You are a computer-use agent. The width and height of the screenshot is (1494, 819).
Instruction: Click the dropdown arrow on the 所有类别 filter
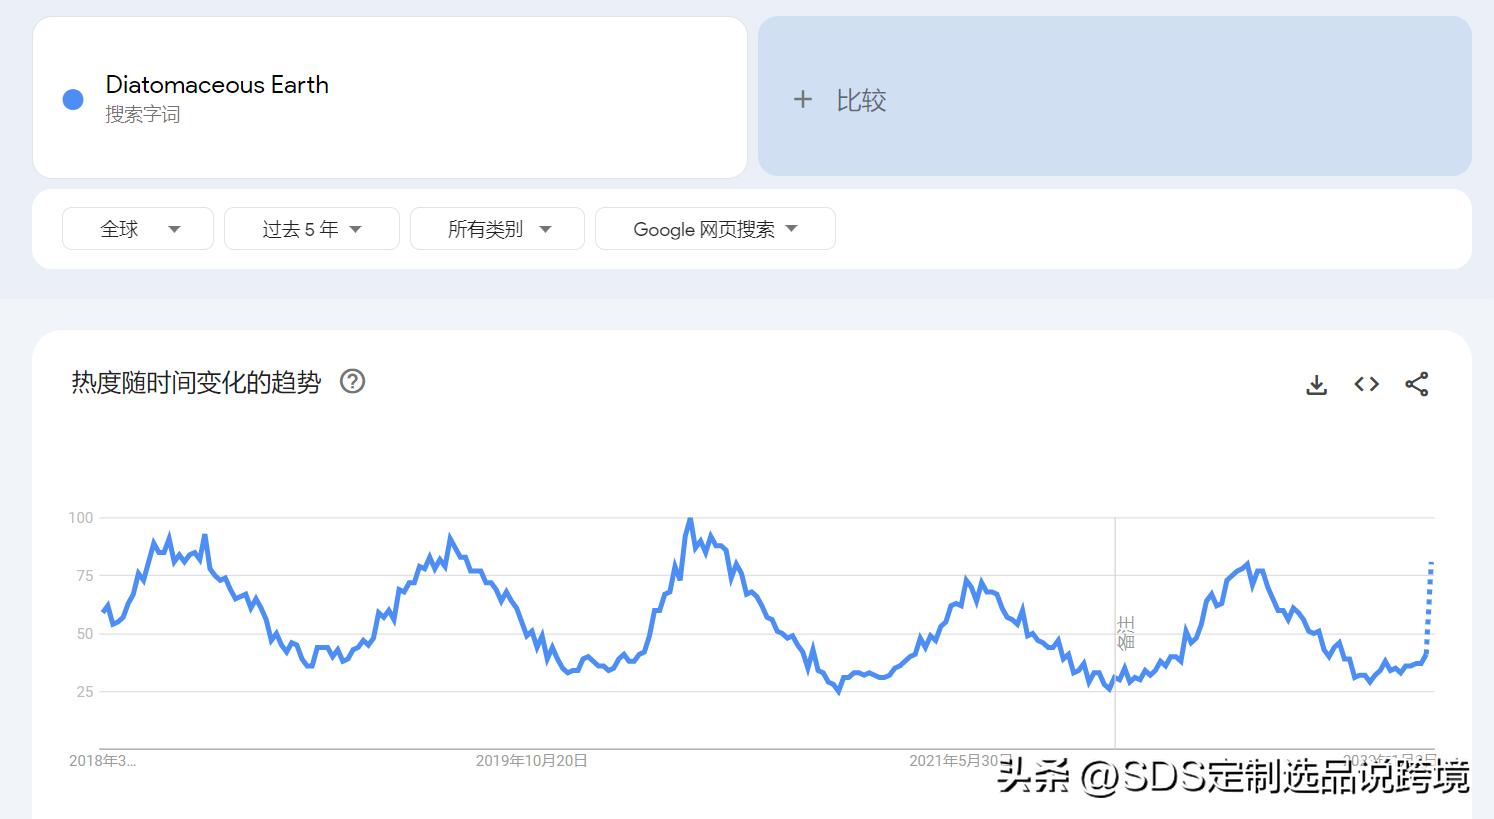tap(545, 228)
